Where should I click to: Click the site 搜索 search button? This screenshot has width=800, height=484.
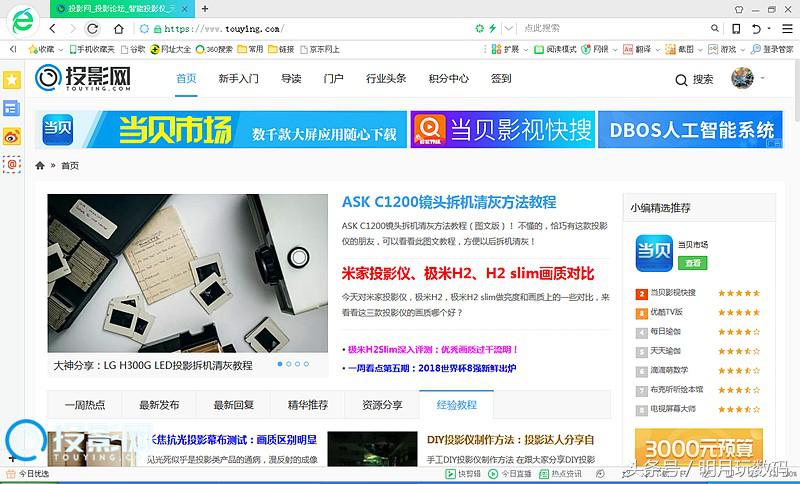tap(694, 80)
